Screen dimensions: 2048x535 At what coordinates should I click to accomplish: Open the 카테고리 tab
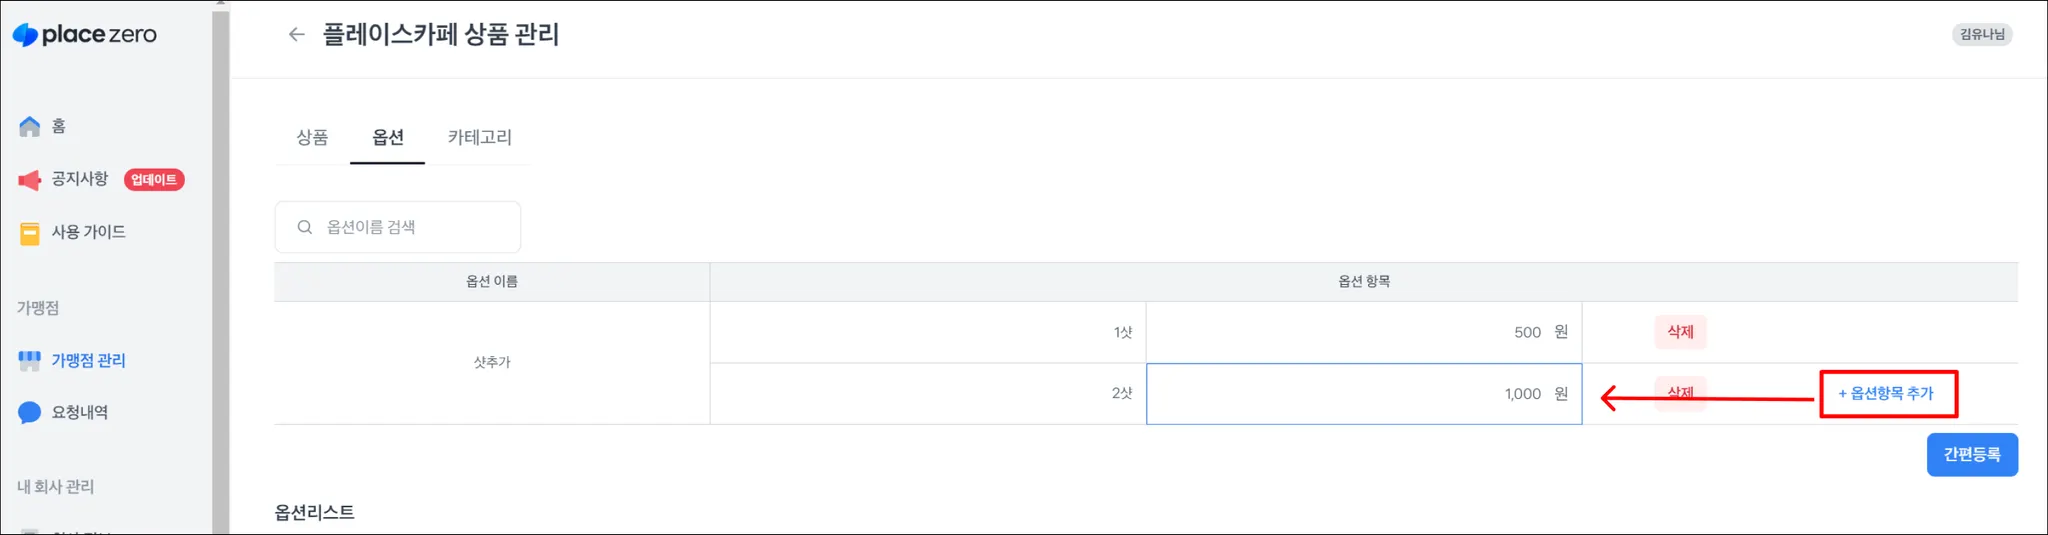tap(480, 137)
